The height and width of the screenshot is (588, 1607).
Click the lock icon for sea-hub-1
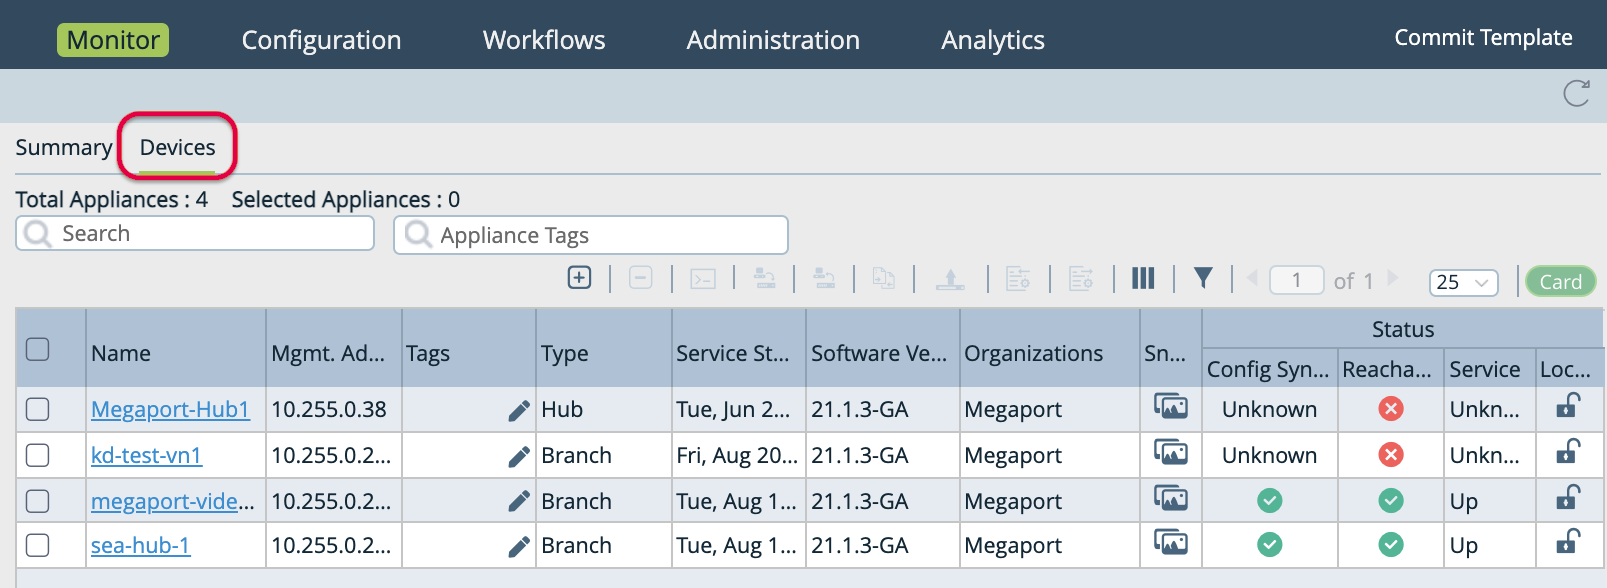pyautogui.click(x=1568, y=543)
